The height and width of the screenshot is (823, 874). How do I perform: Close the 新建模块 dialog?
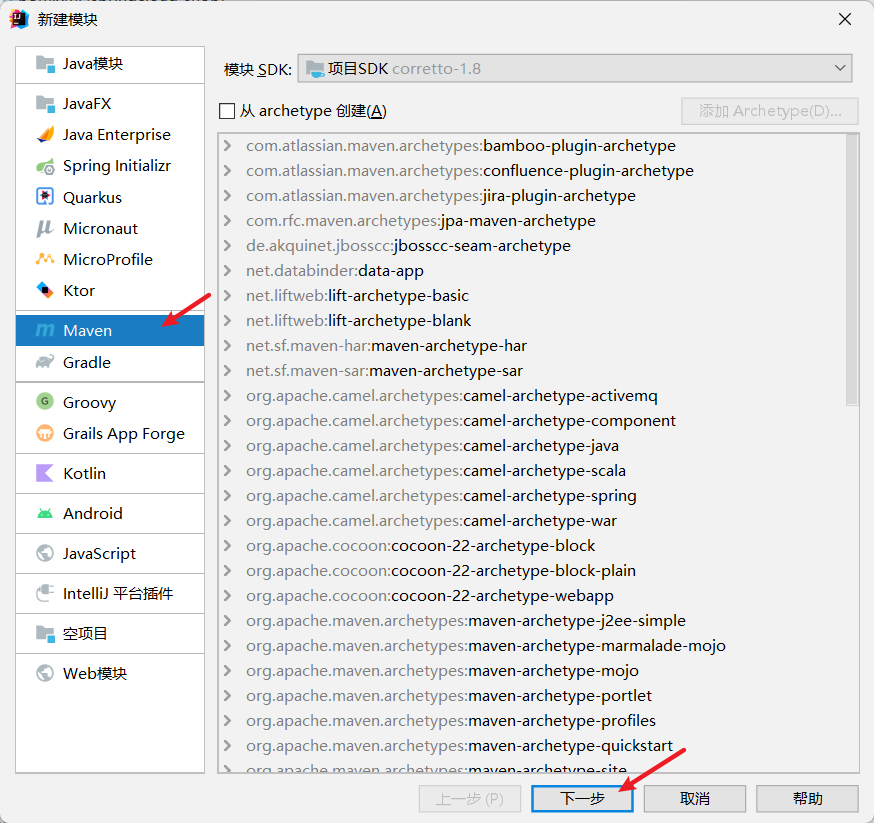844,19
